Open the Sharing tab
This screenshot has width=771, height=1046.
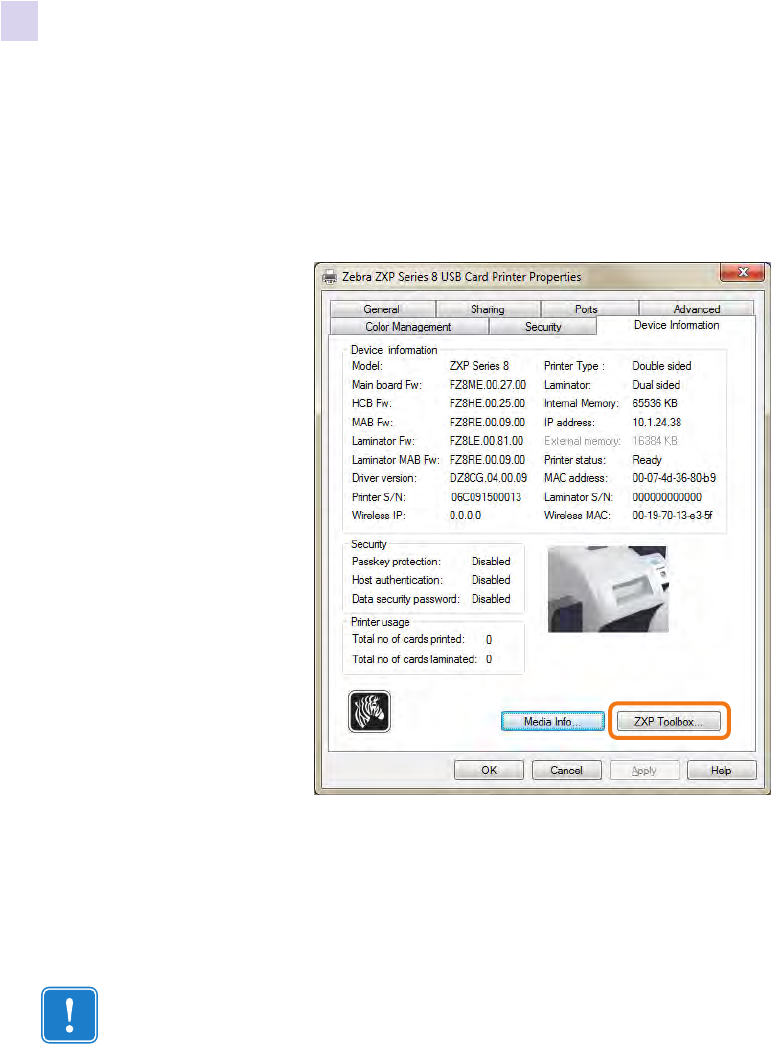pyautogui.click(x=488, y=309)
